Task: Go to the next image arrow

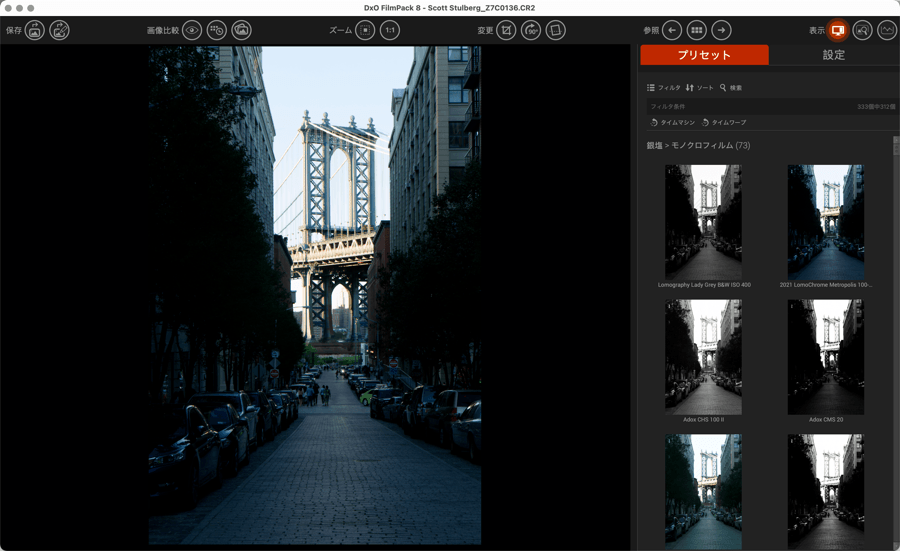Action: [721, 31]
